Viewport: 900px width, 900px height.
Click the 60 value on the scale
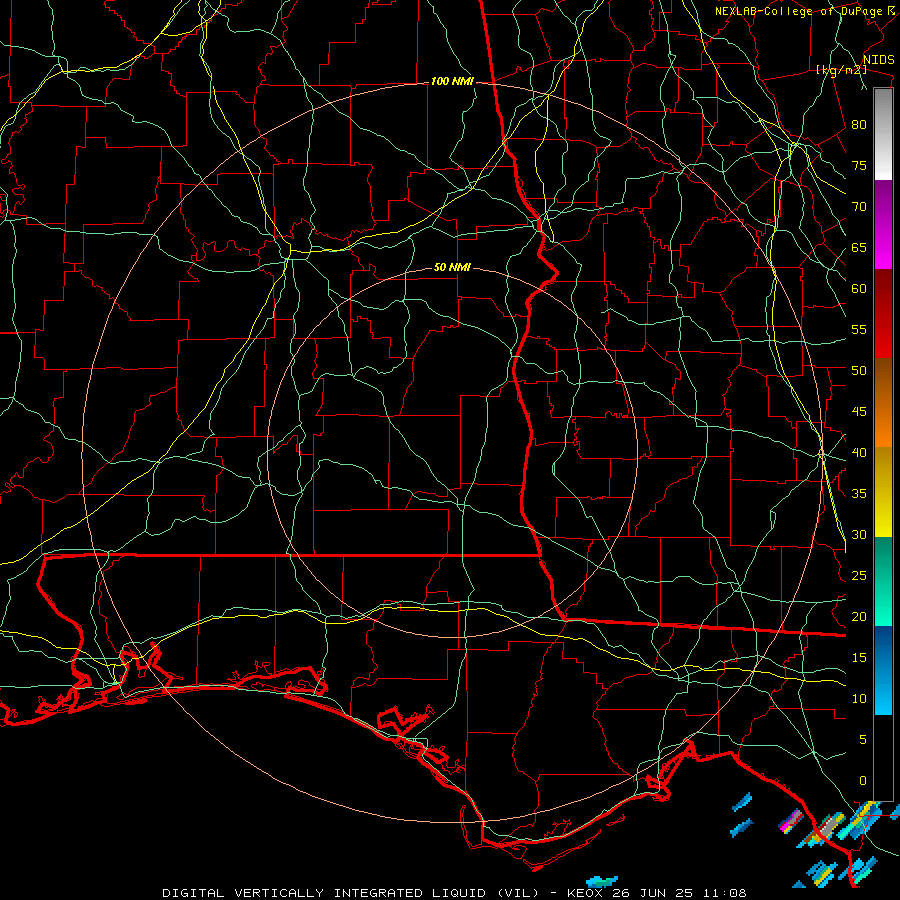(x=859, y=289)
